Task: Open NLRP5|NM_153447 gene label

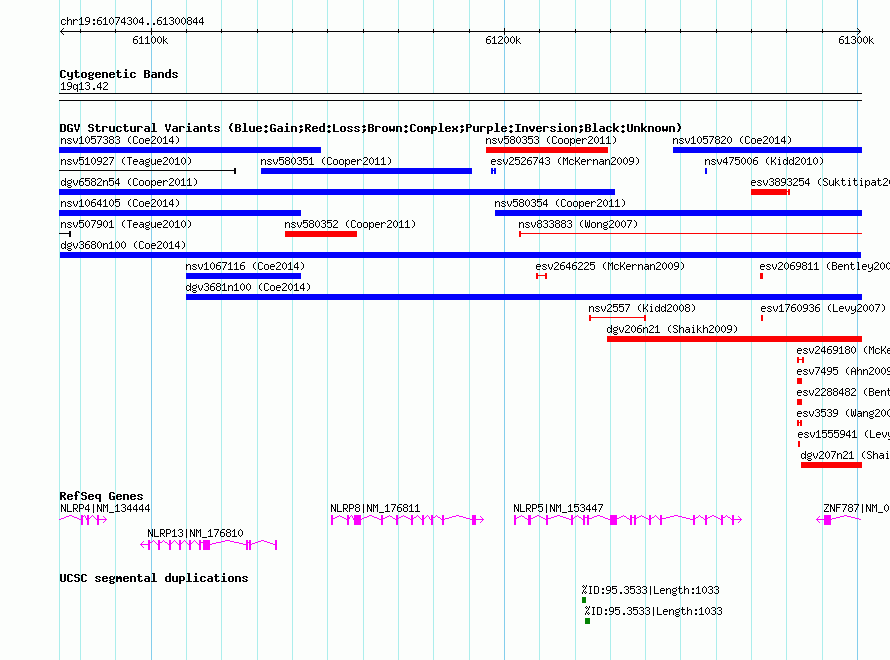Action: tap(558, 508)
